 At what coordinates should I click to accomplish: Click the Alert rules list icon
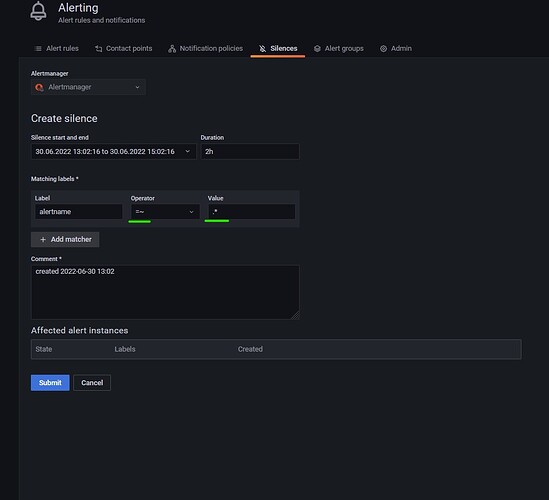[38, 49]
